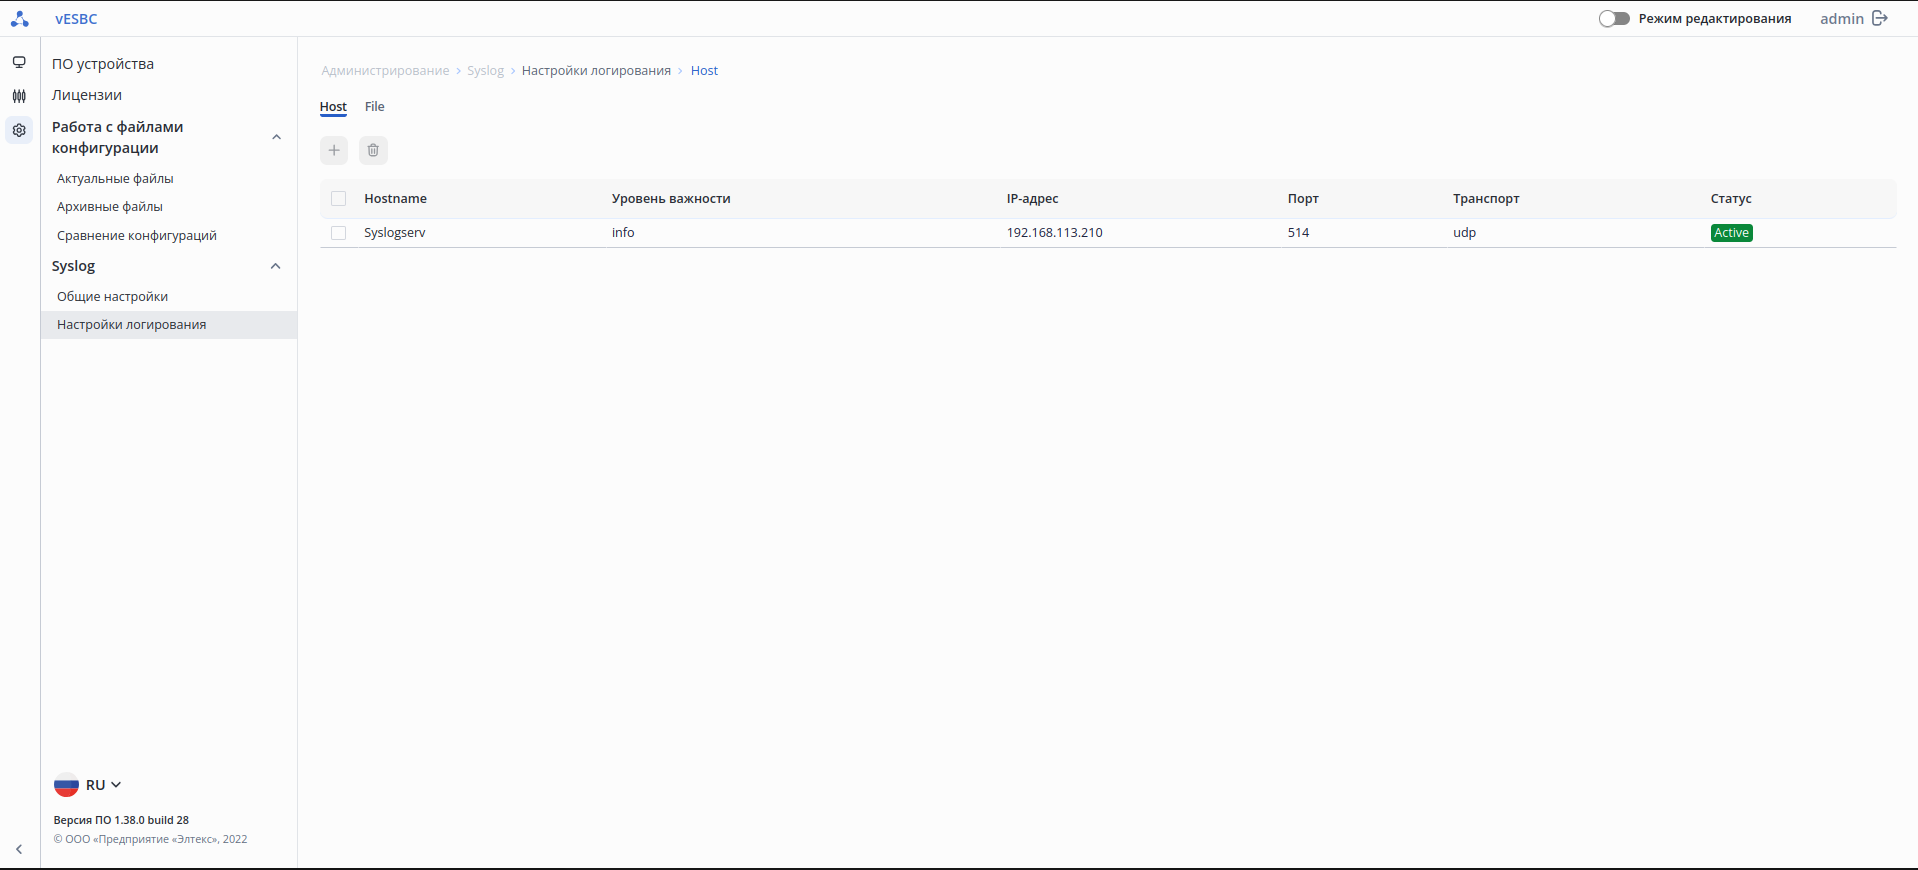This screenshot has width=1918, height=870.
Task: Check the select-all checkbox in table header
Action: click(338, 199)
